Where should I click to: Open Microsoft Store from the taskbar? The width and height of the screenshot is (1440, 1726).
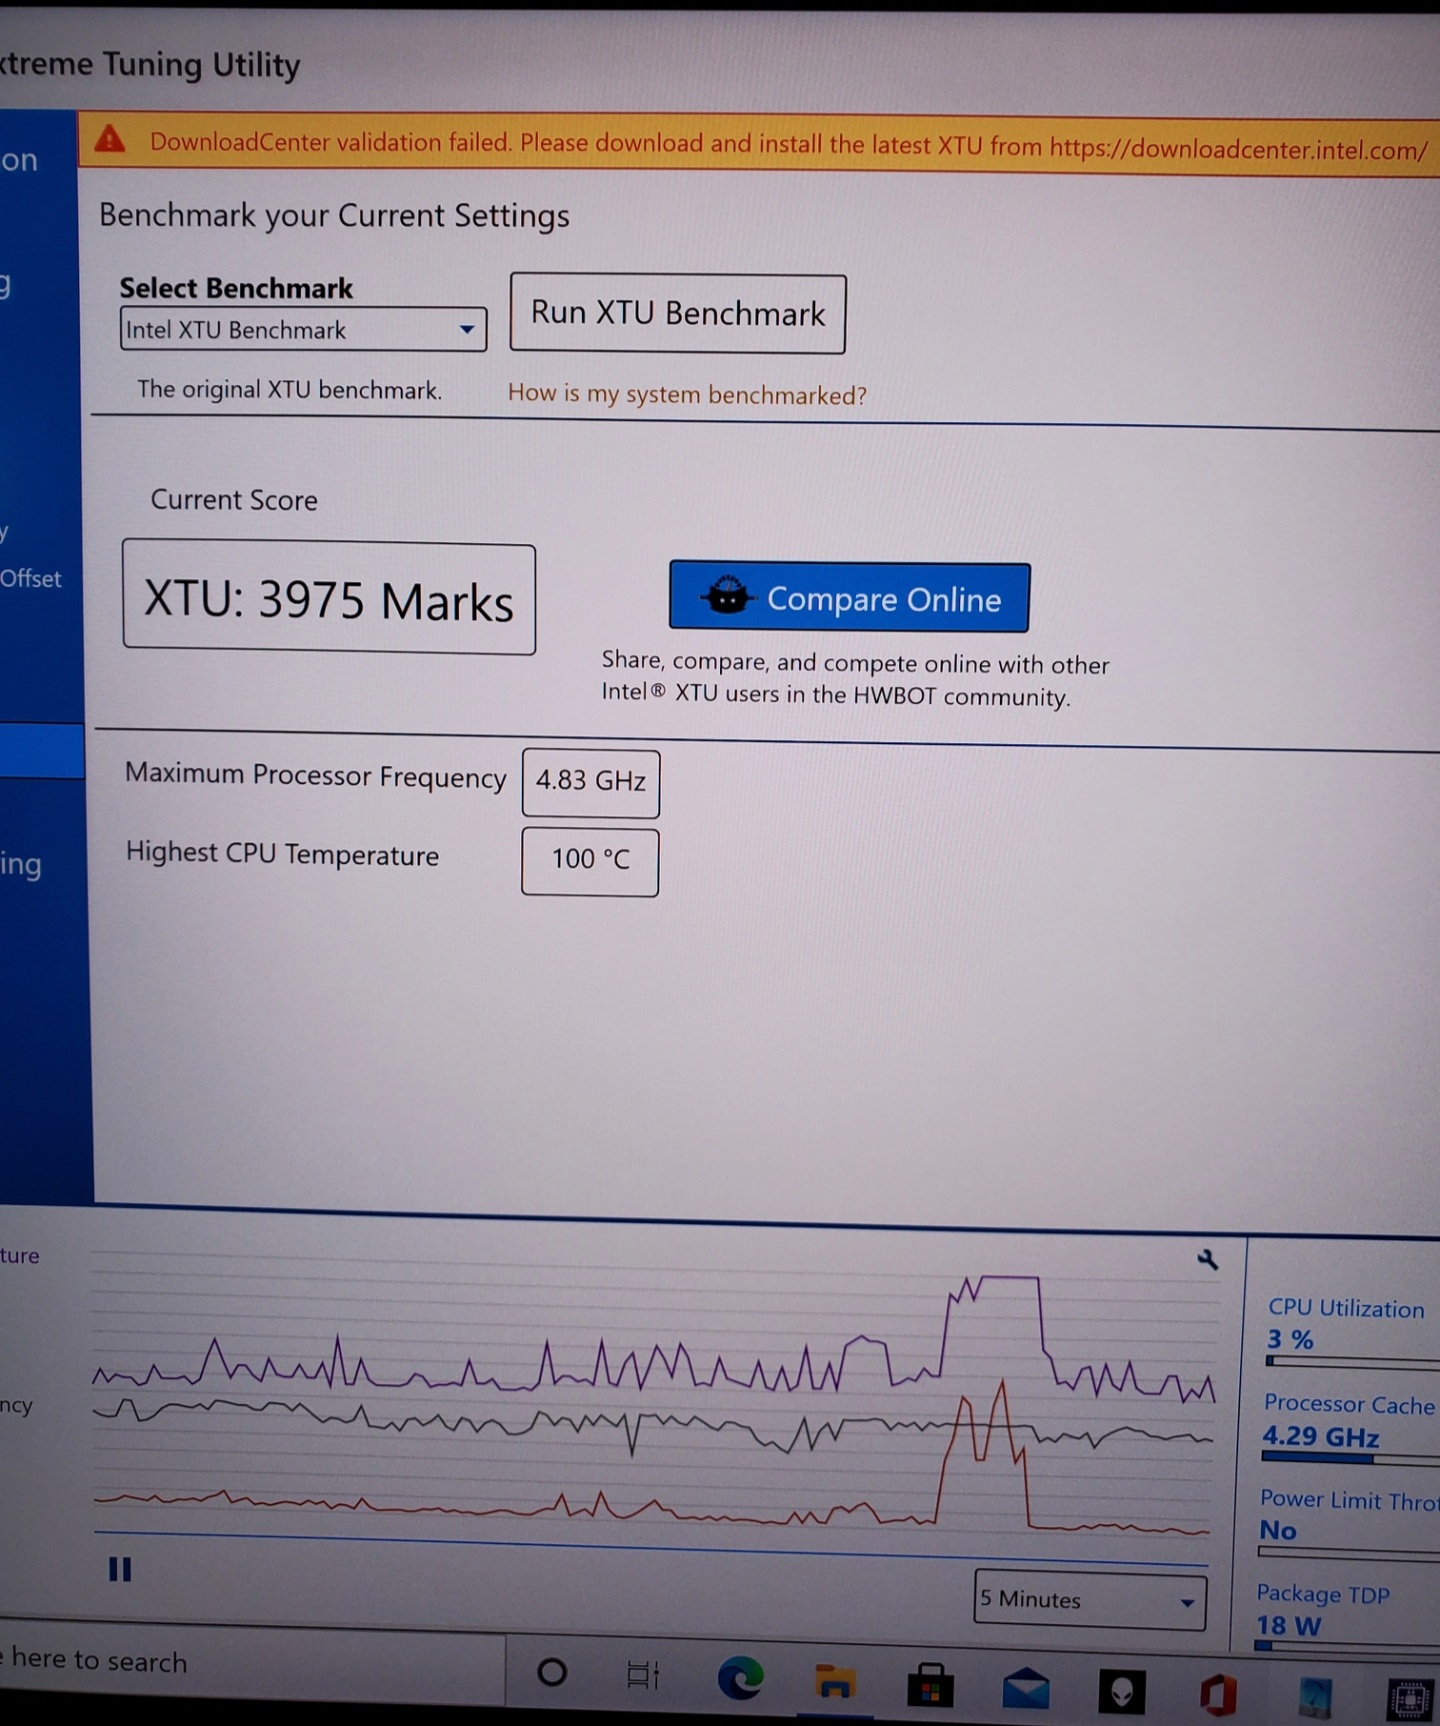pos(930,1685)
